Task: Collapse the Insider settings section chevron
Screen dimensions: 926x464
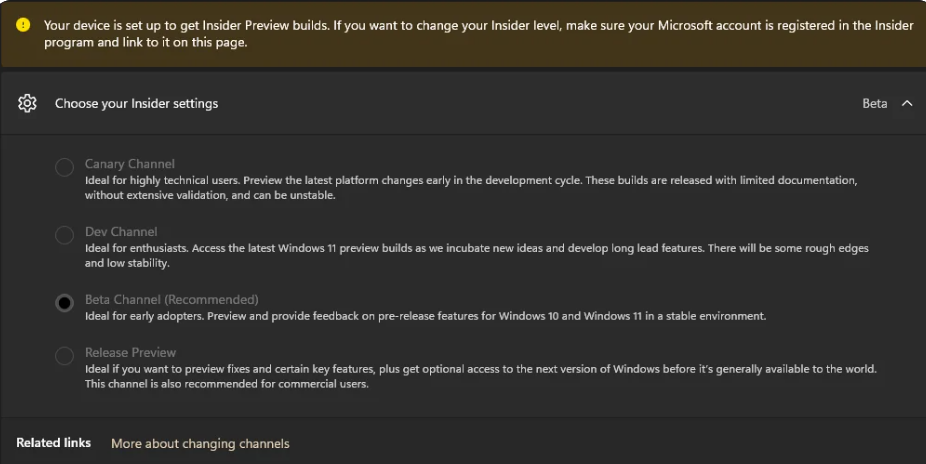Action: [x=907, y=103]
